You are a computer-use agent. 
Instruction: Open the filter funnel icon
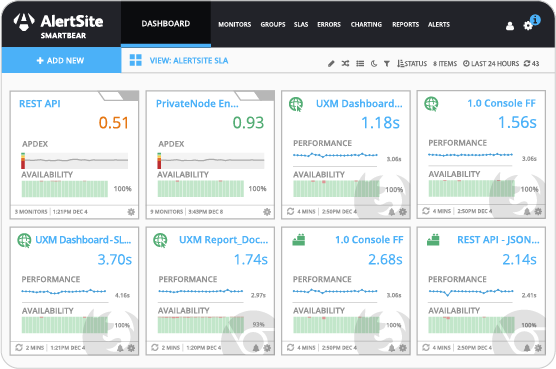[x=387, y=64]
